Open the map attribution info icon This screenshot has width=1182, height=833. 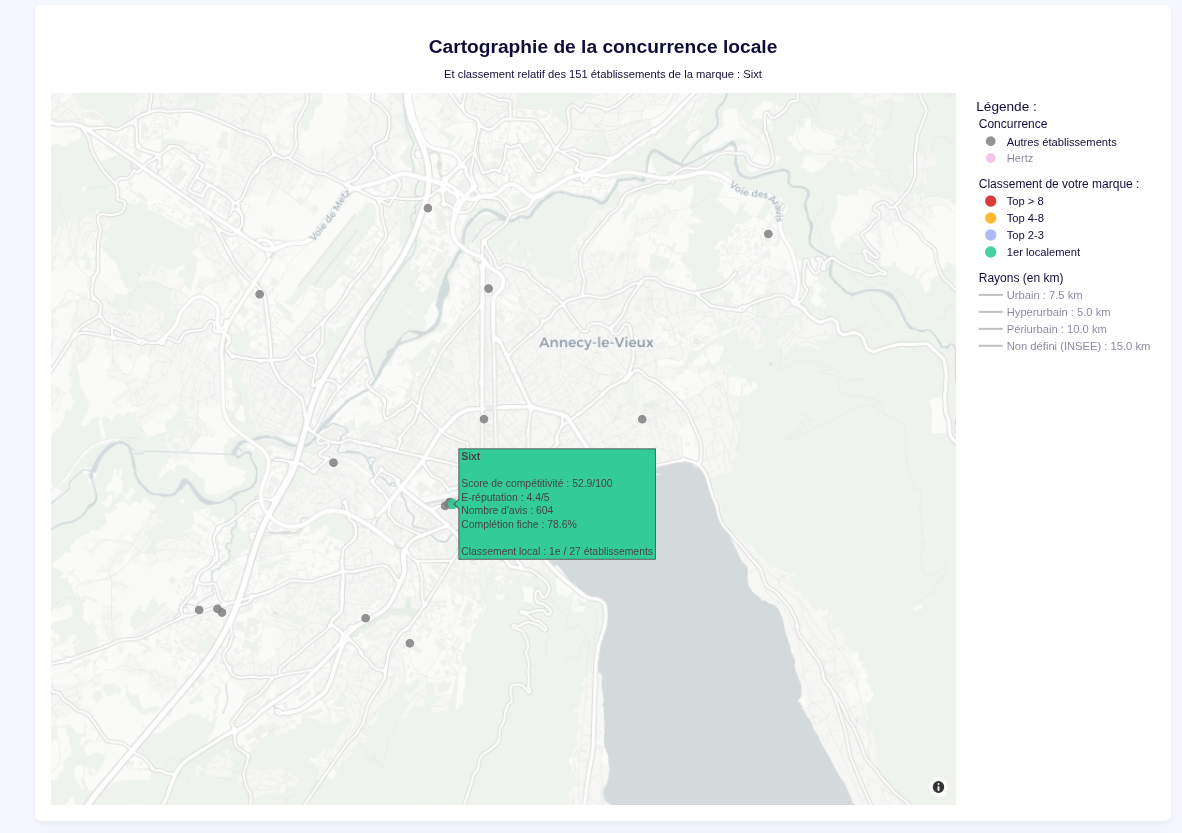939,787
